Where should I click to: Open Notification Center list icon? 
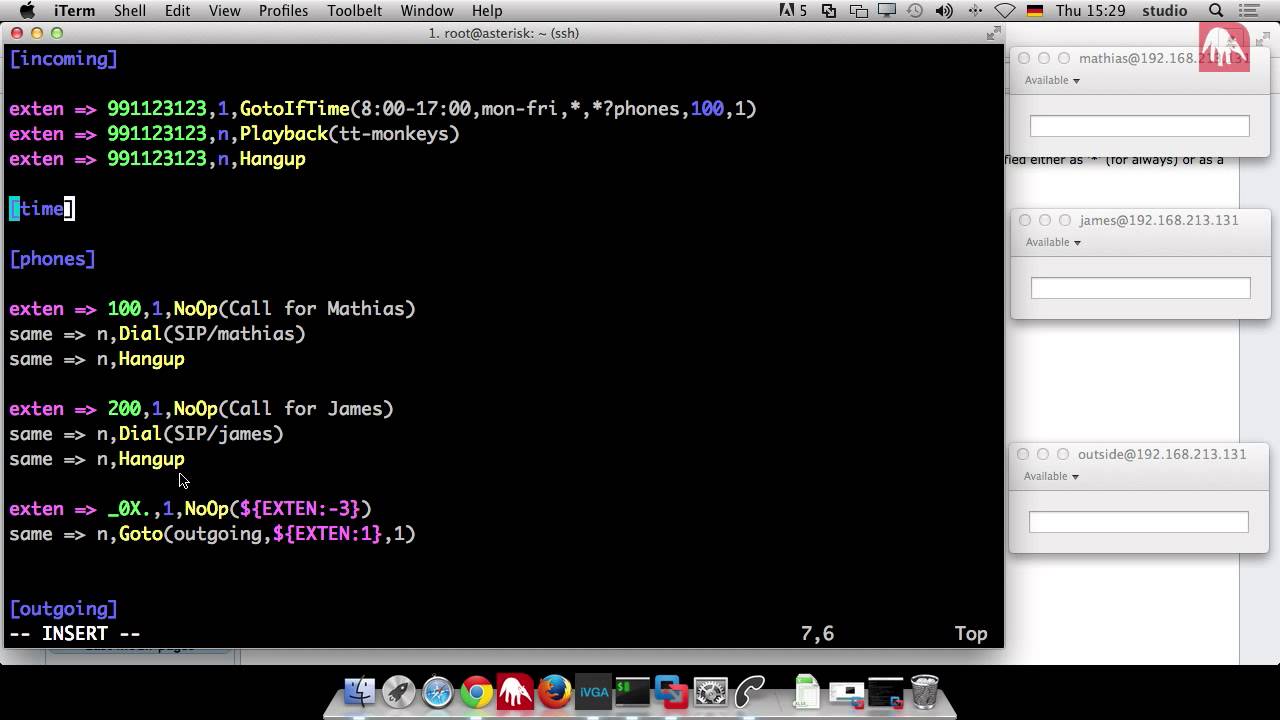(x=1249, y=11)
